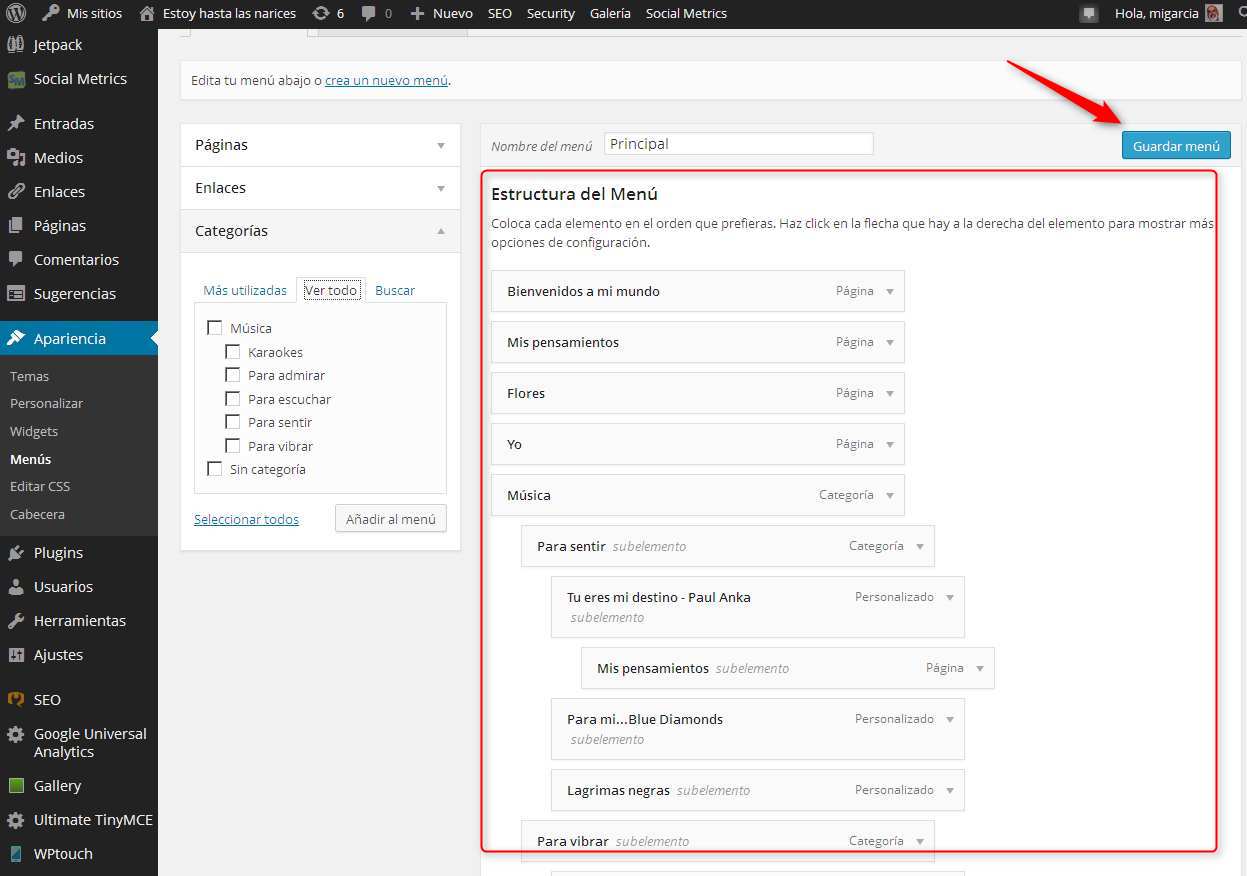This screenshot has width=1247, height=876.
Task: Switch to the Más utilizadas tab
Action: [x=244, y=289]
